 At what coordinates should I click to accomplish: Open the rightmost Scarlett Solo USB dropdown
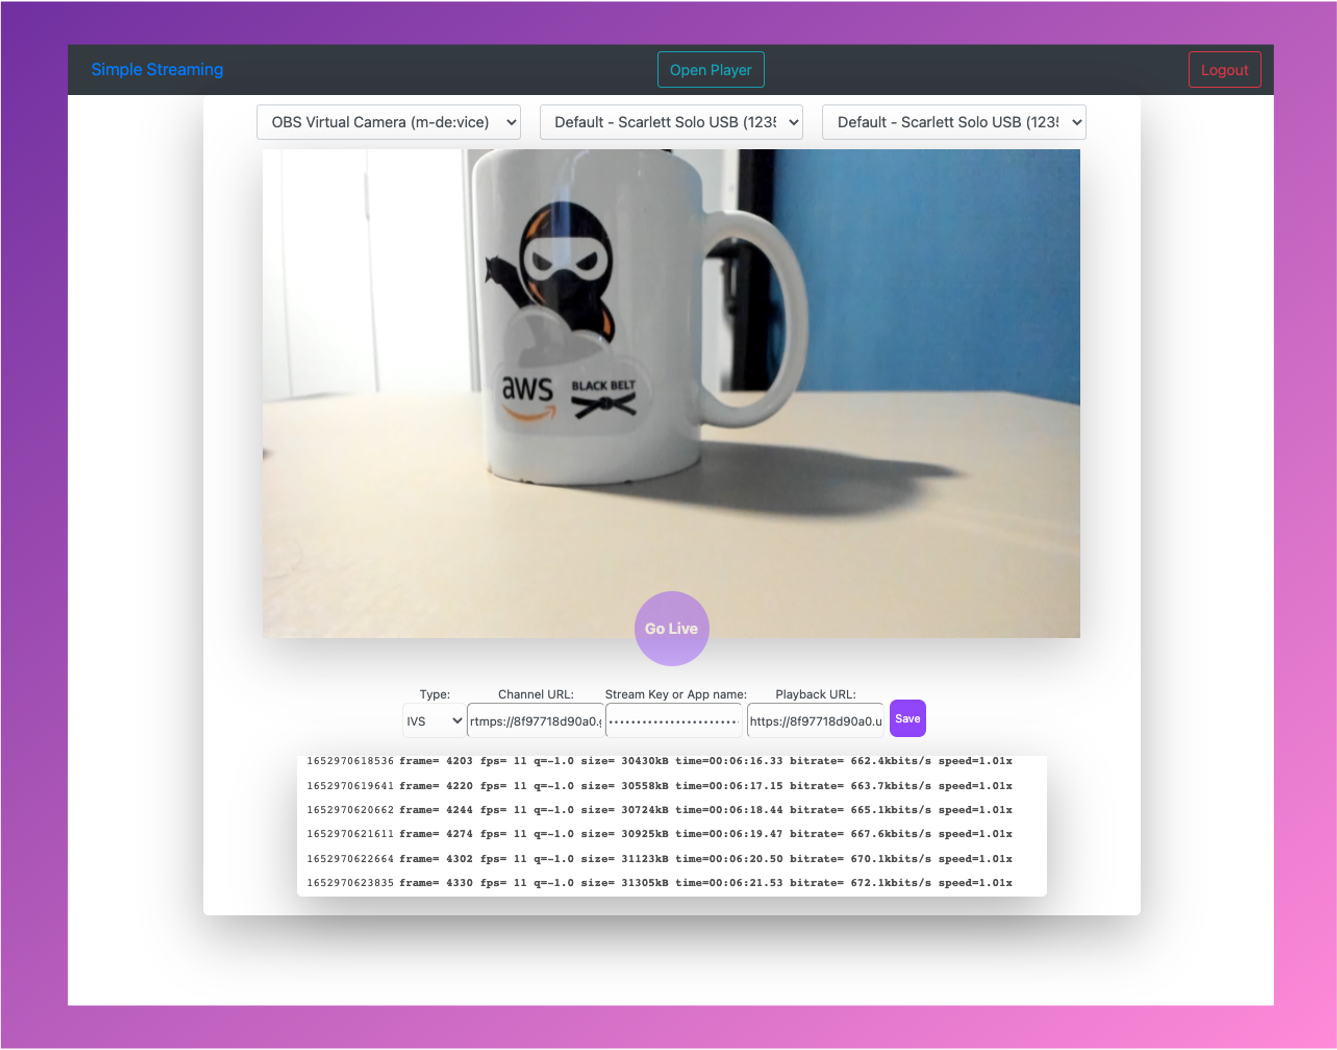pyautogui.click(x=954, y=122)
